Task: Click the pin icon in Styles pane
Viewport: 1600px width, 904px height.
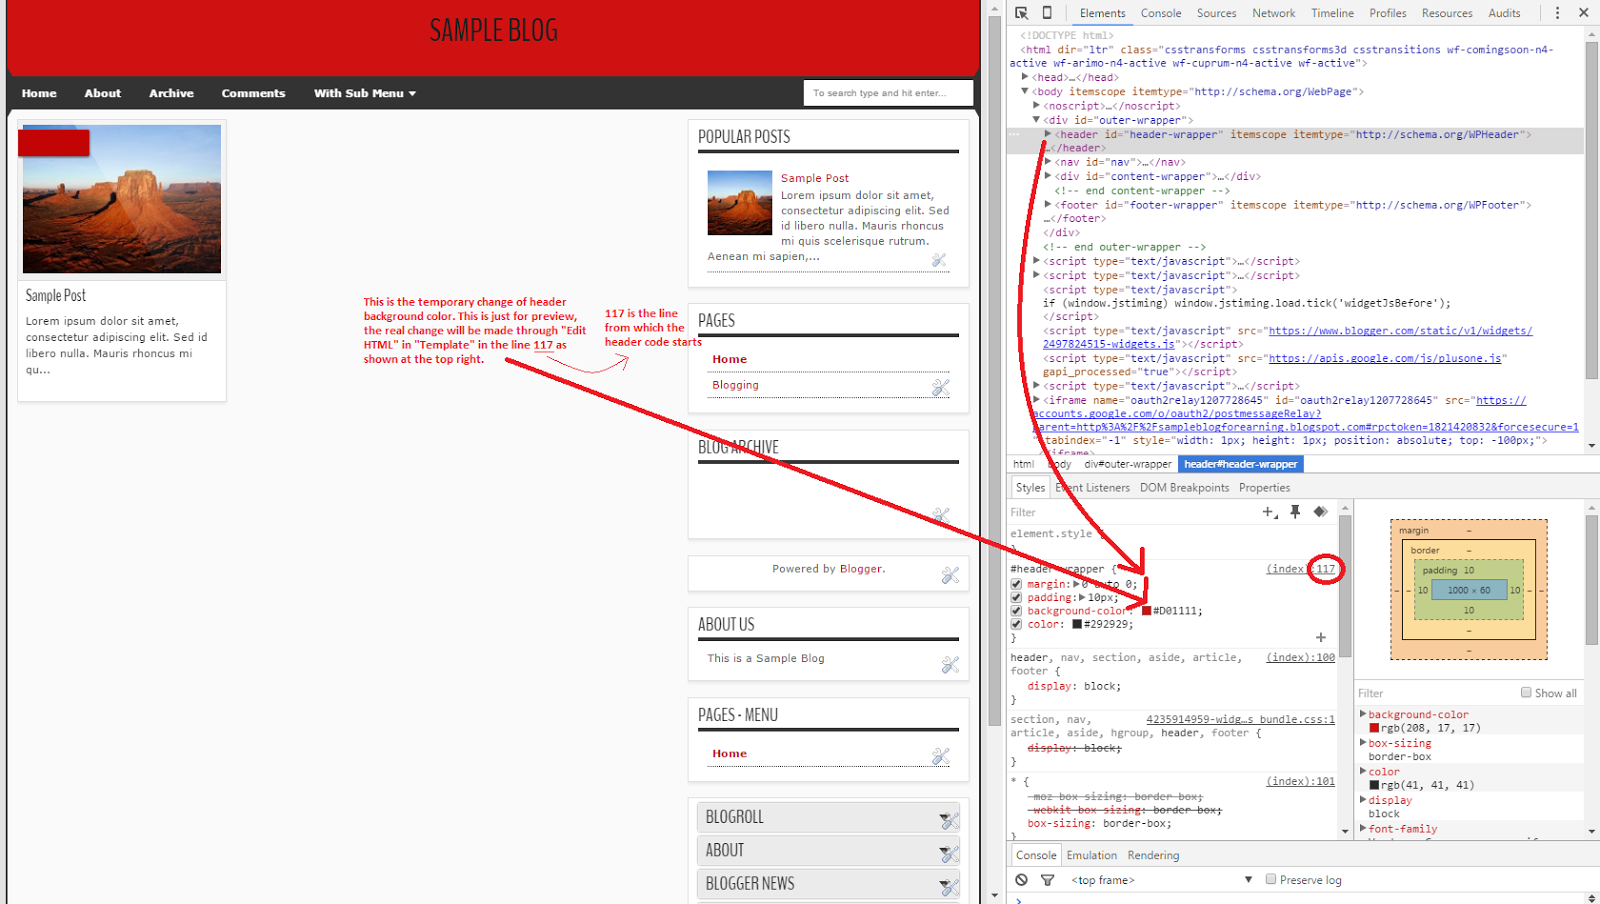Action: [1296, 511]
